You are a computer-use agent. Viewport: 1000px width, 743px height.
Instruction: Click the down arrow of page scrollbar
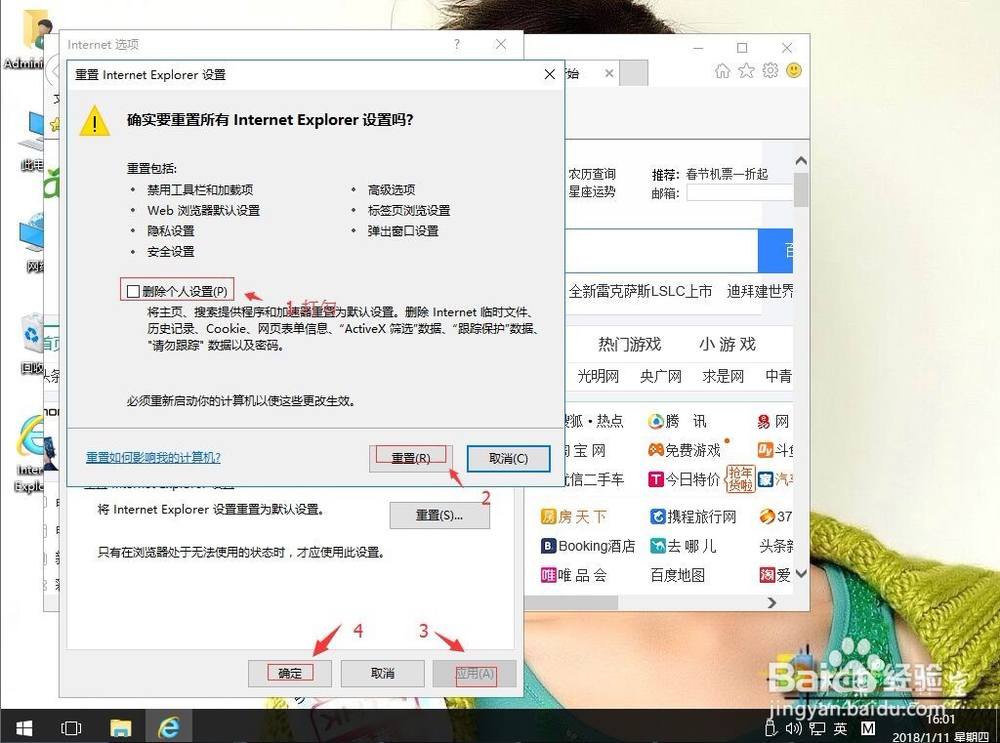pos(802,573)
